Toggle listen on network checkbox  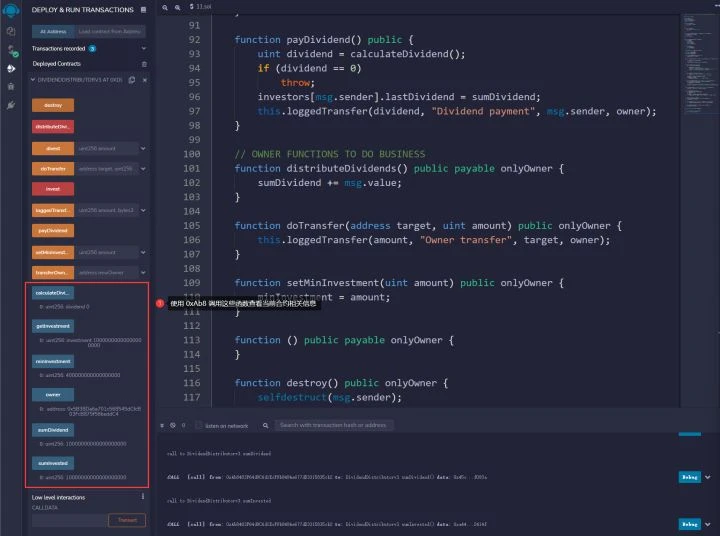[198, 425]
